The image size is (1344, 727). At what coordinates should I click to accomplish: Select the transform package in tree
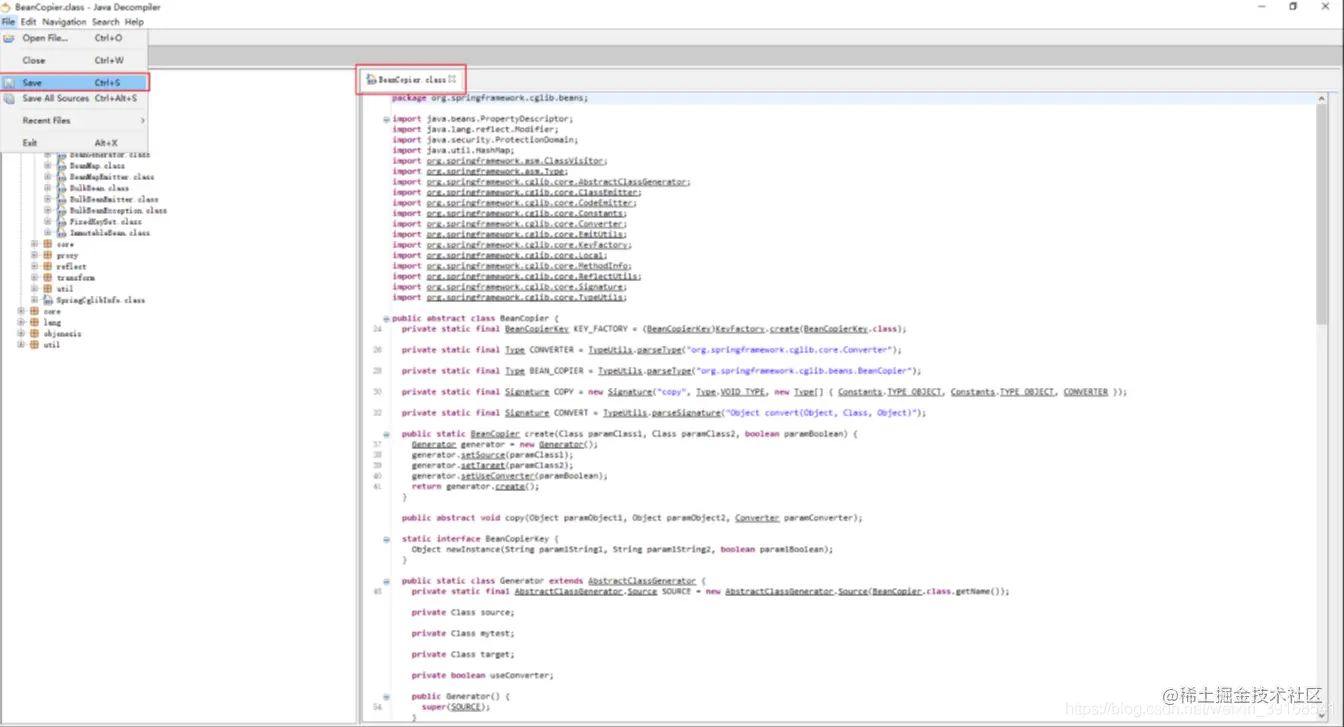point(76,278)
